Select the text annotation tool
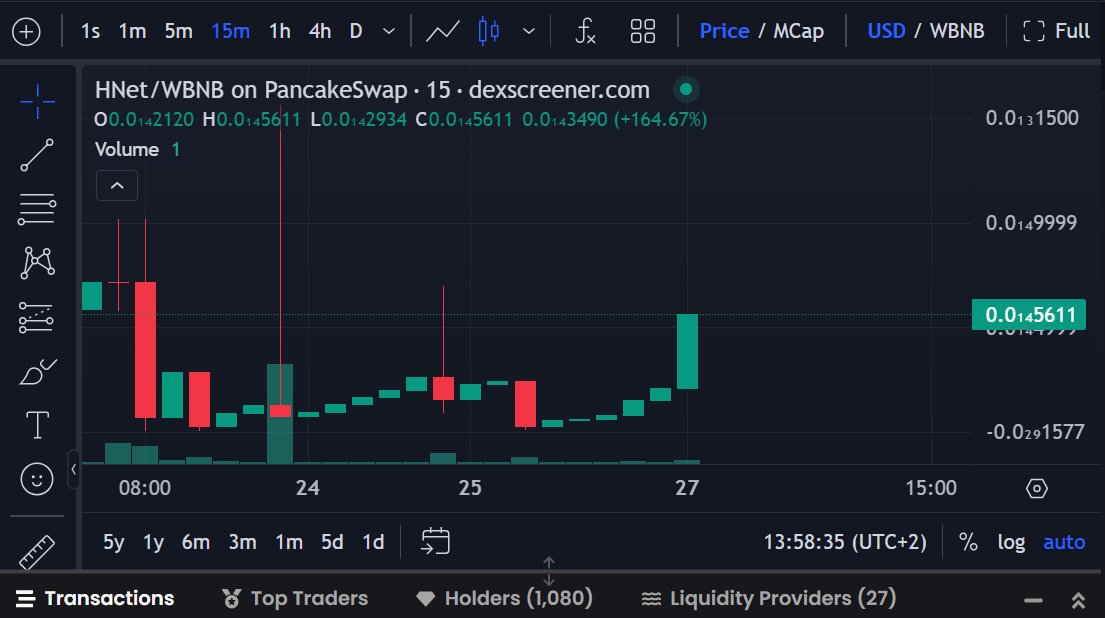The image size is (1105, 618). [36, 424]
